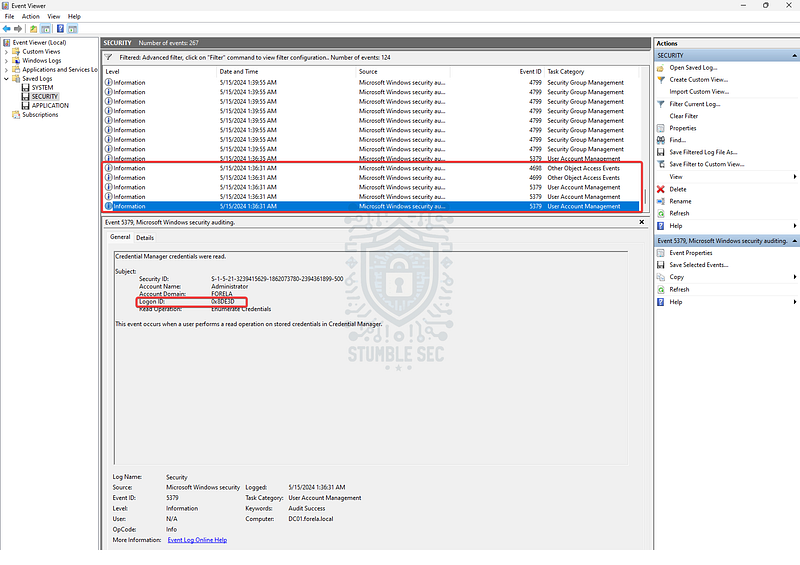Open the File menu

tap(9, 16)
